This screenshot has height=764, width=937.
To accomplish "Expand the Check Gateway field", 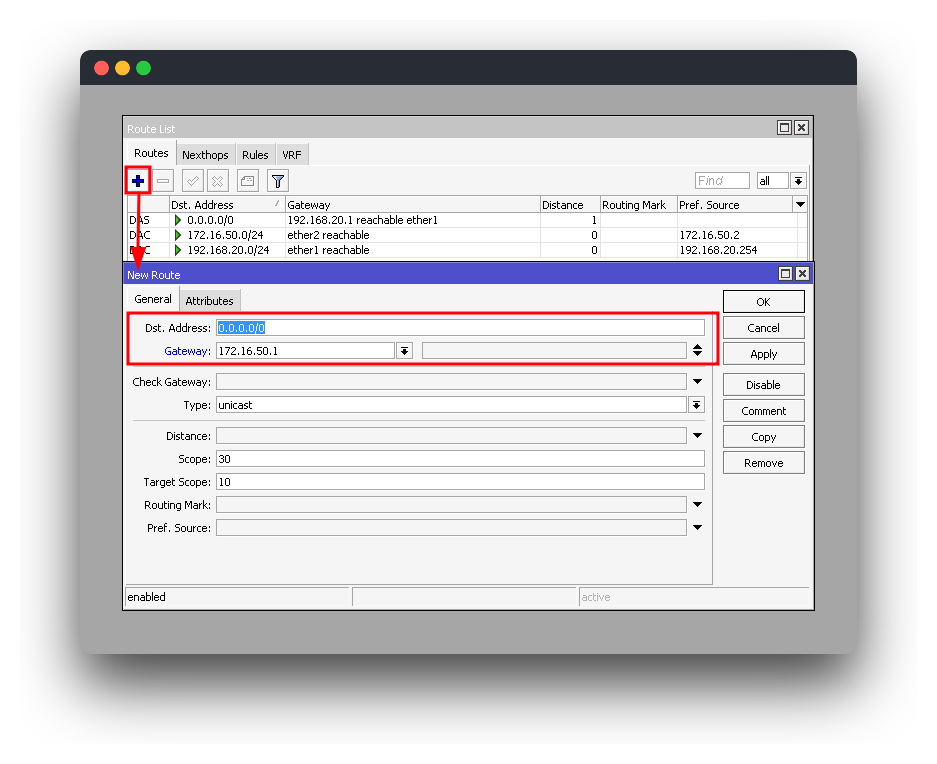I will (697, 382).
